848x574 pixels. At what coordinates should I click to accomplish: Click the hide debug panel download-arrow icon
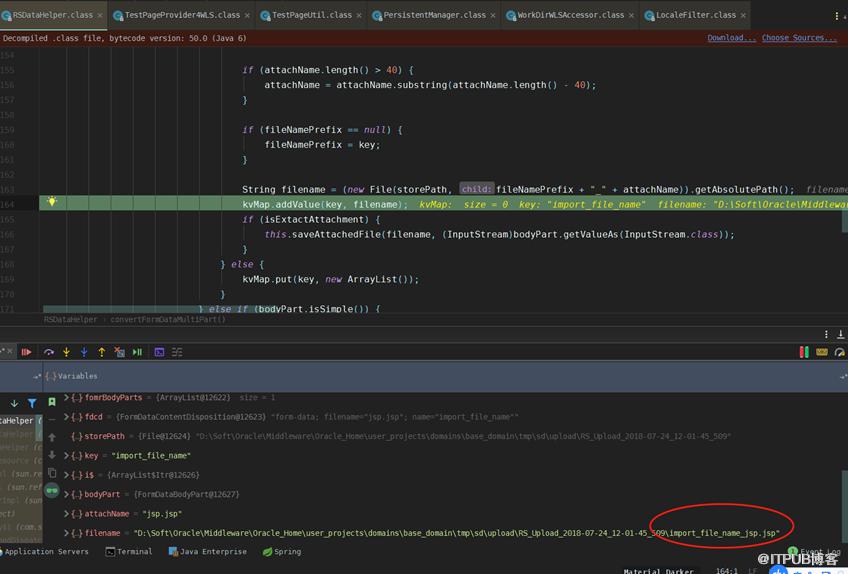[x=840, y=334]
